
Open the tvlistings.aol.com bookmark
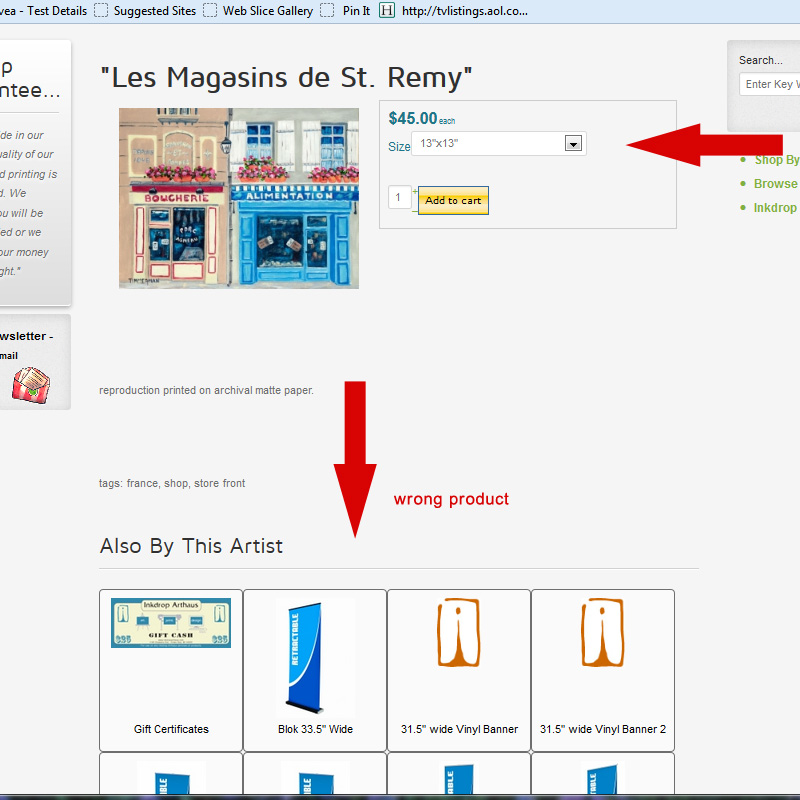tap(464, 11)
